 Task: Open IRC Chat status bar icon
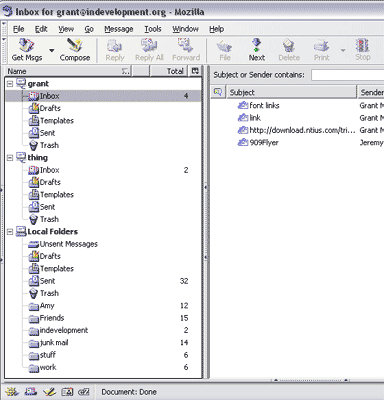coord(84,392)
